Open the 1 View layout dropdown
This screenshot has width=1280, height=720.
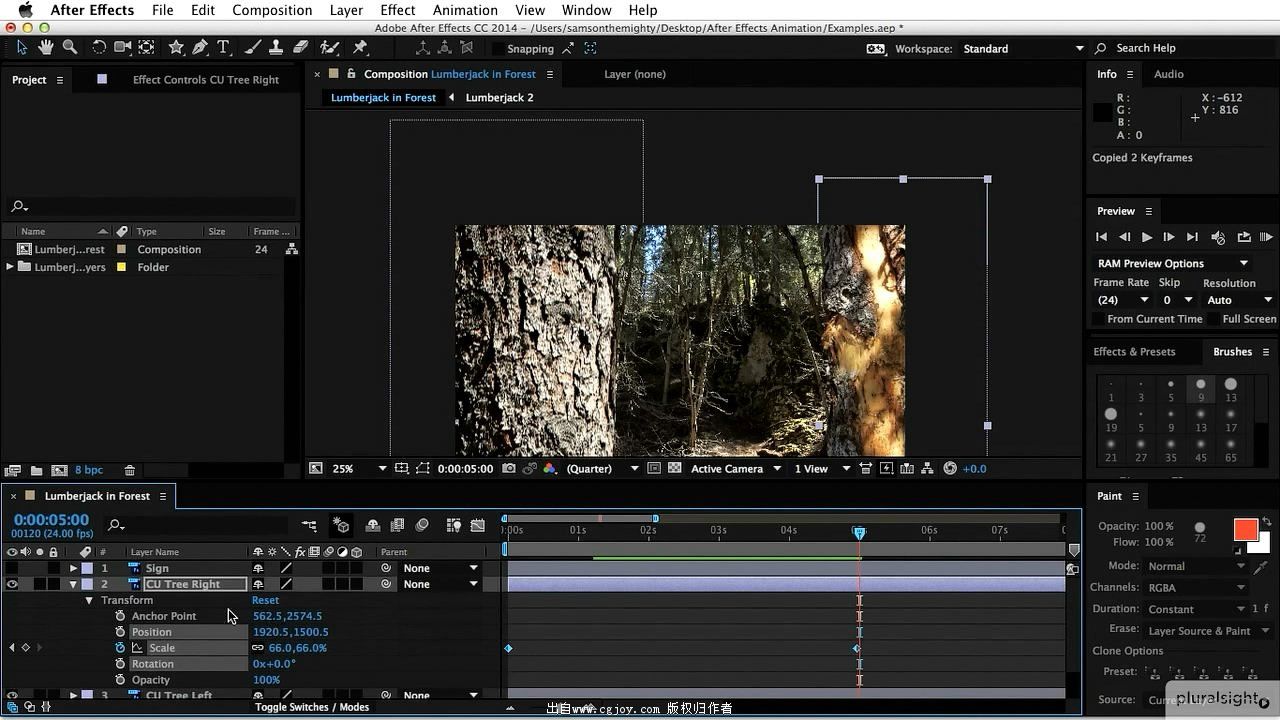pos(822,468)
